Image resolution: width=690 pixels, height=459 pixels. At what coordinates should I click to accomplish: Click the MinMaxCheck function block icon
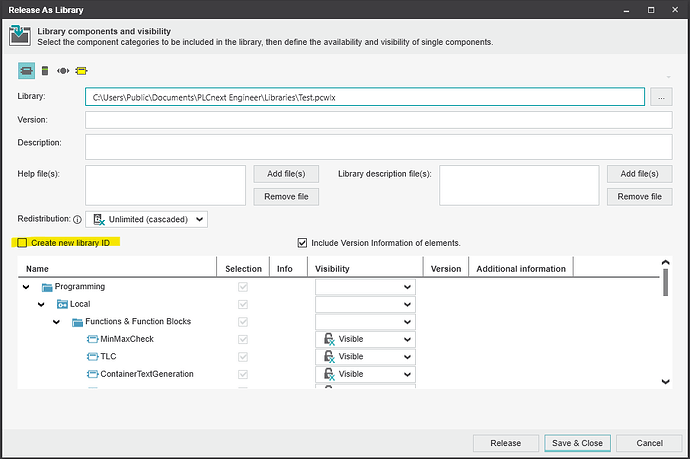click(92, 339)
